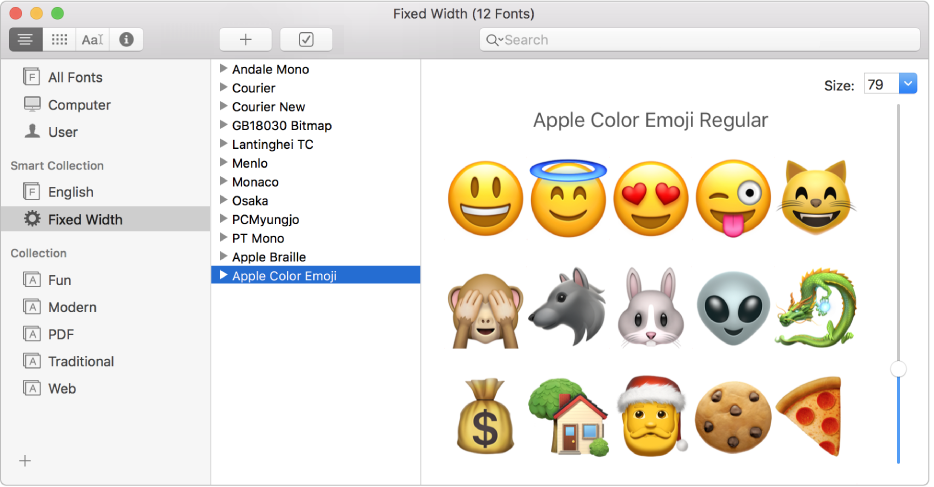Select Computer library
934x487 pixels.
[x=79, y=105]
